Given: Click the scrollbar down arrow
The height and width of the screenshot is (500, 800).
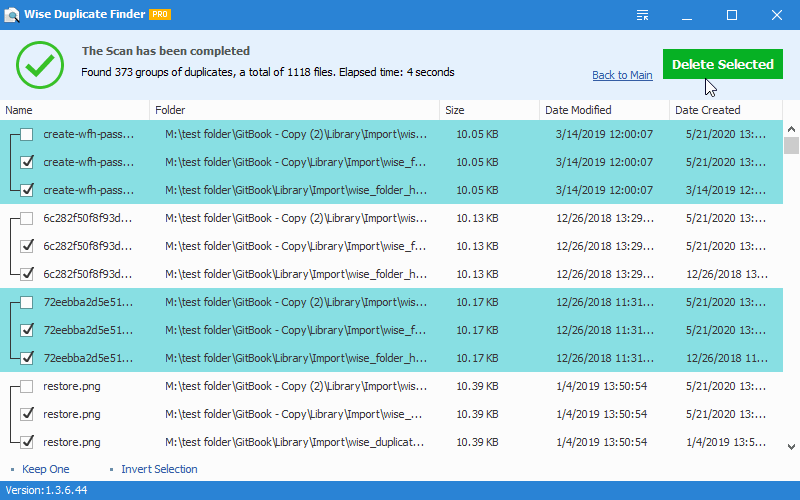Looking at the screenshot, I should point(791,447).
